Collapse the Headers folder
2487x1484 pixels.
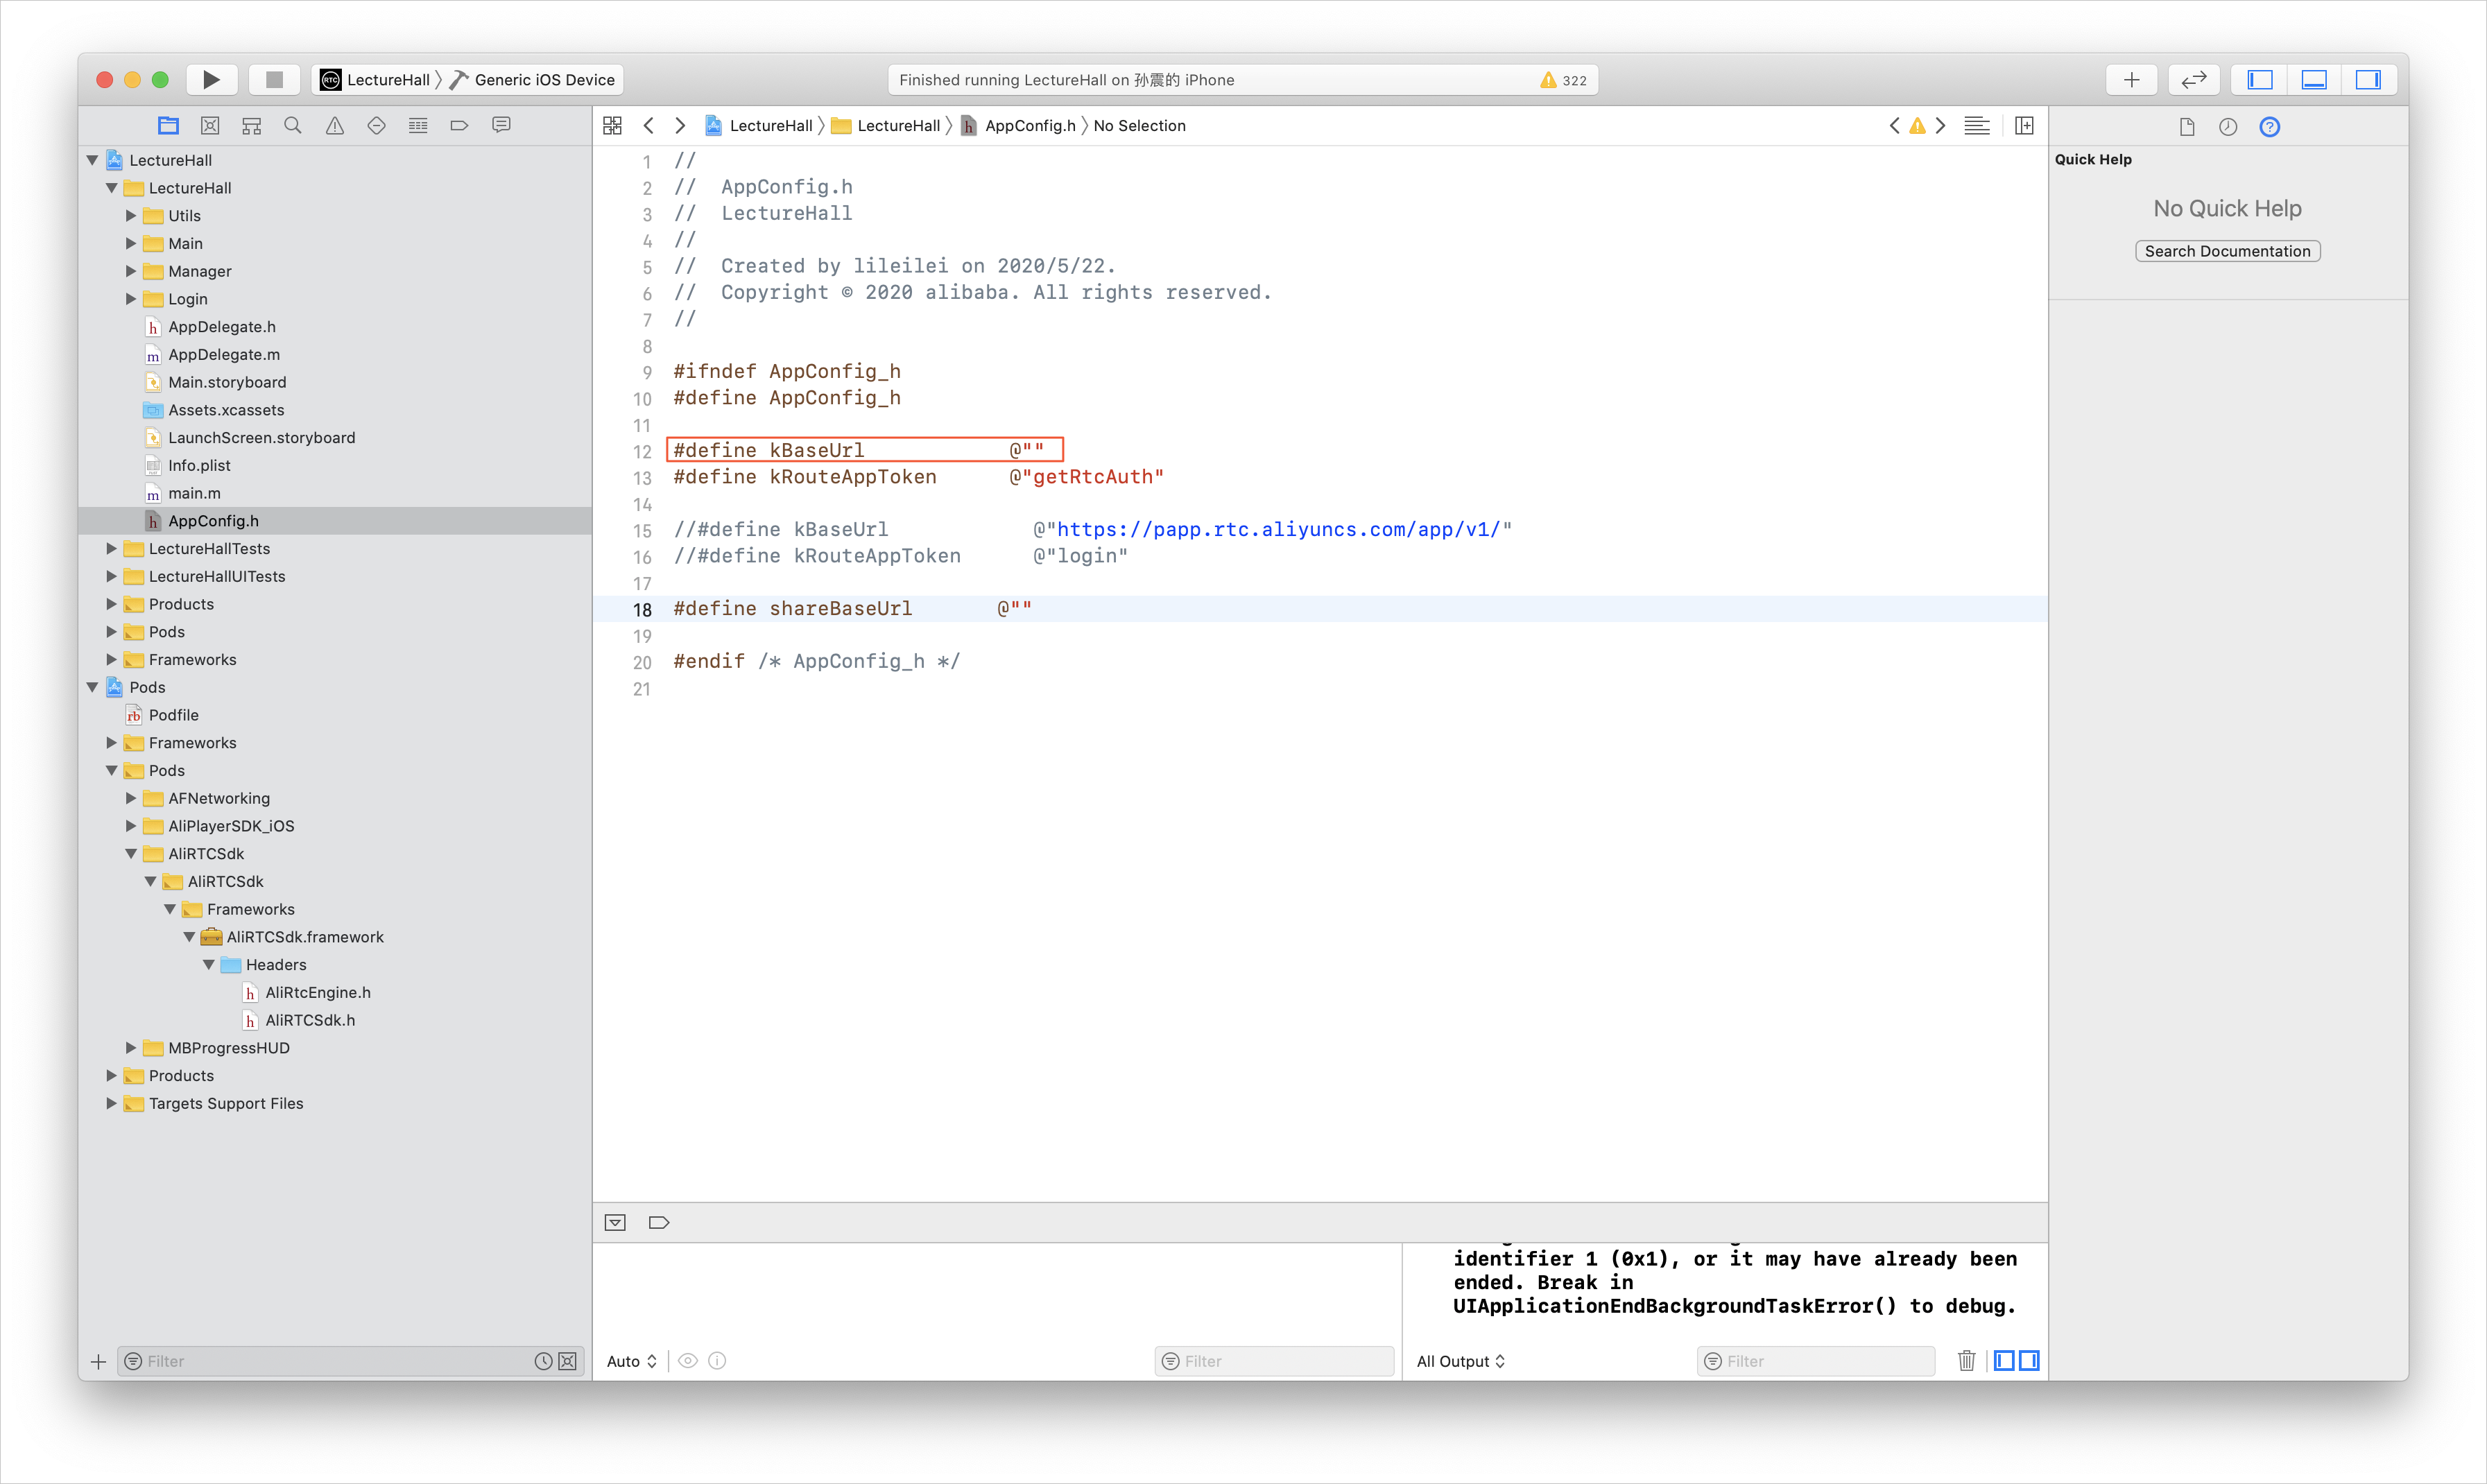(209, 965)
